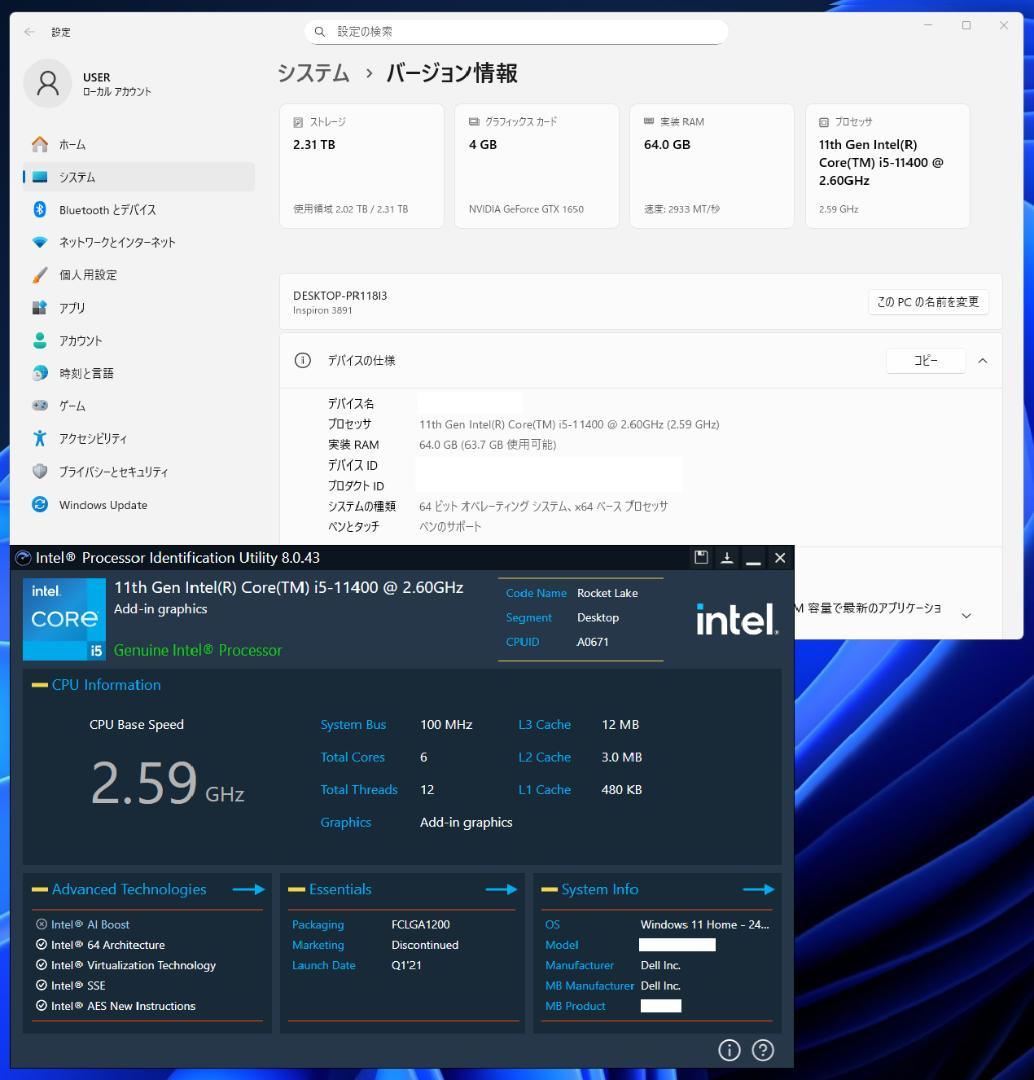Click the この PC の名前を変更 button
This screenshot has height=1080, width=1034.
(928, 301)
